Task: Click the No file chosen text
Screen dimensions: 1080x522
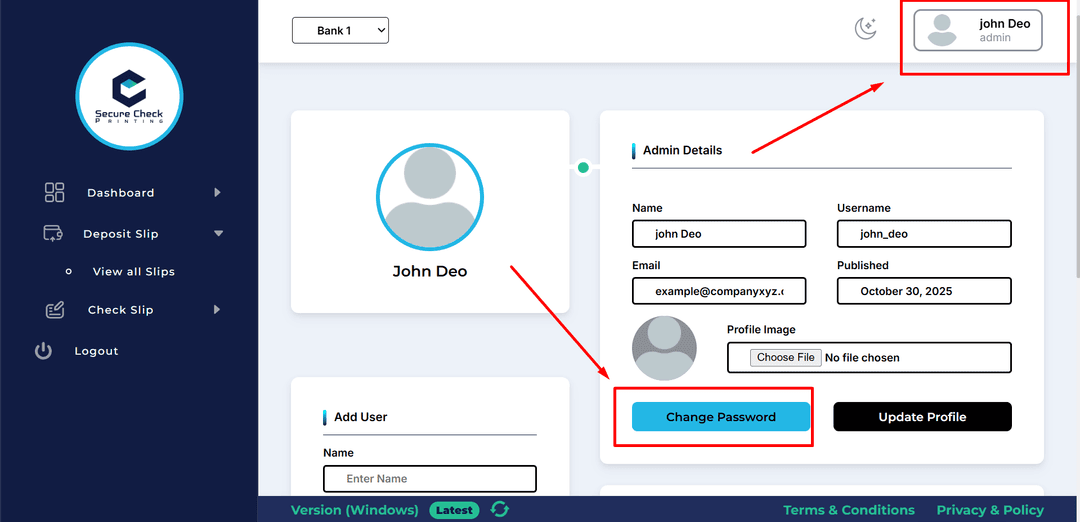Action: [x=862, y=357]
